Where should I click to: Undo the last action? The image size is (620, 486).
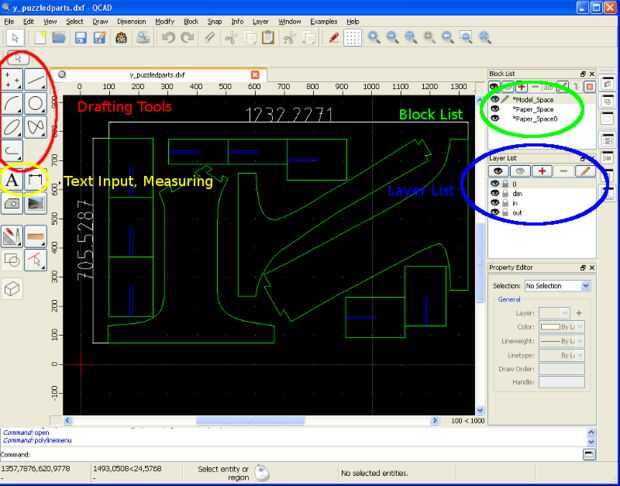pos(168,38)
